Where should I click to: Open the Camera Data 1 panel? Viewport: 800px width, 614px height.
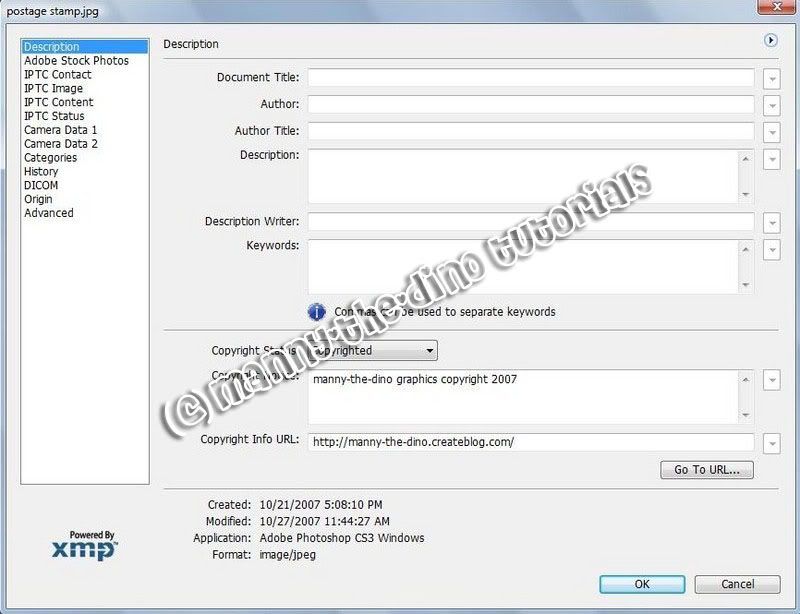pyautogui.click(x=61, y=130)
